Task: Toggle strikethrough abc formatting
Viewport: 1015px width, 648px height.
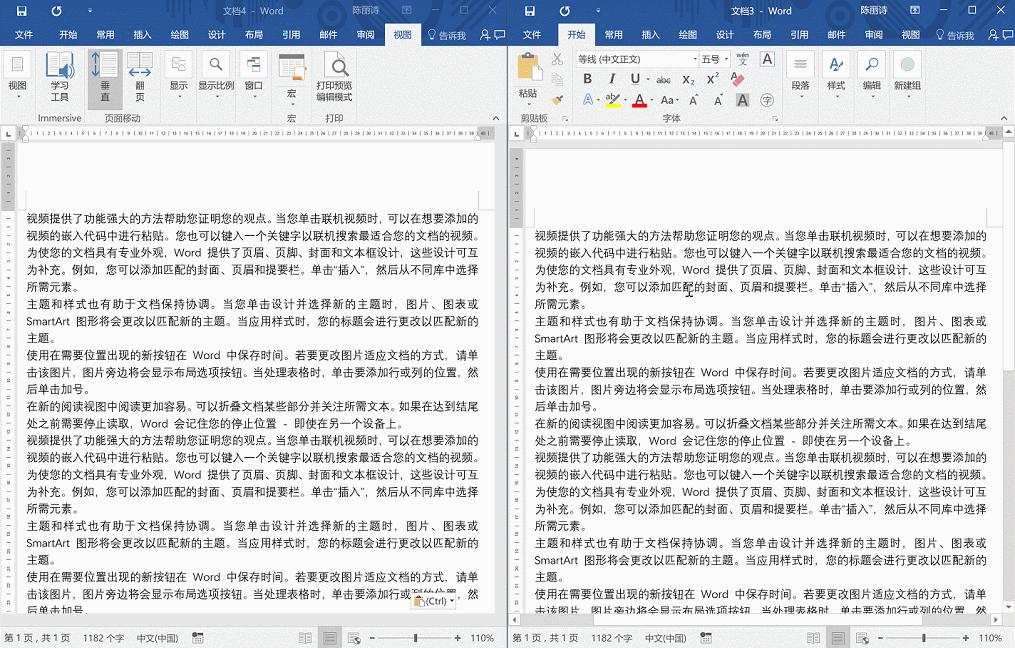Action: (x=664, y=80)
